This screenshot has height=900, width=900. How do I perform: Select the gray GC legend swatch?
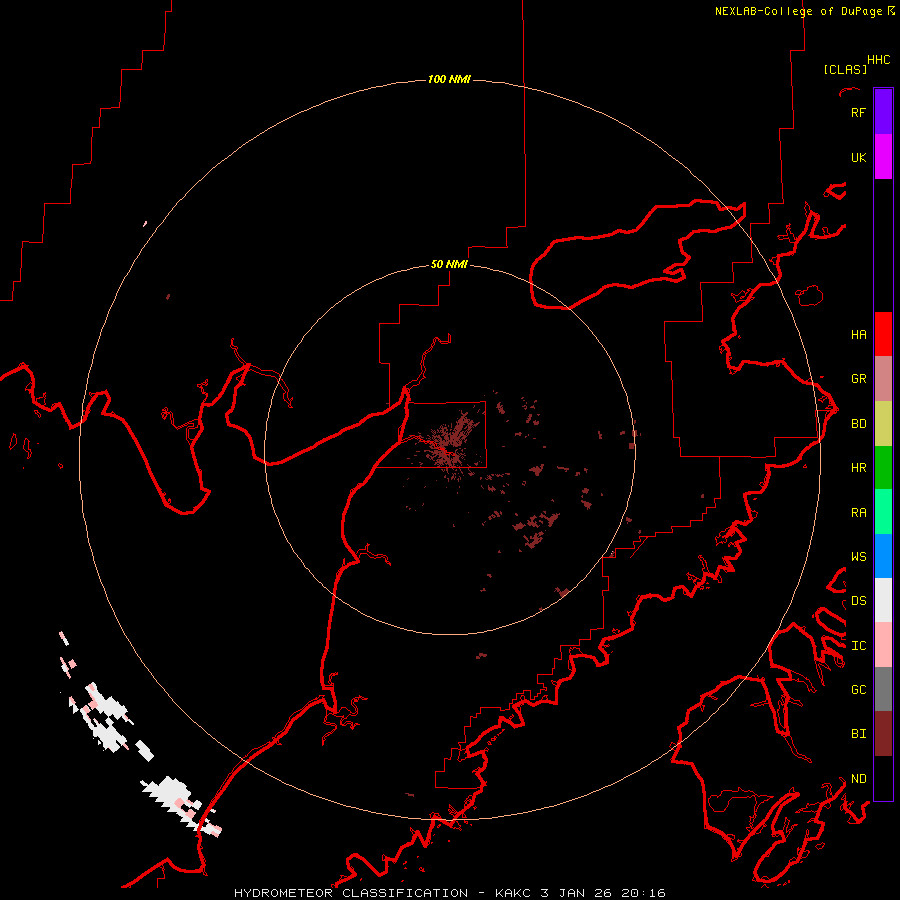click(883, 689)
